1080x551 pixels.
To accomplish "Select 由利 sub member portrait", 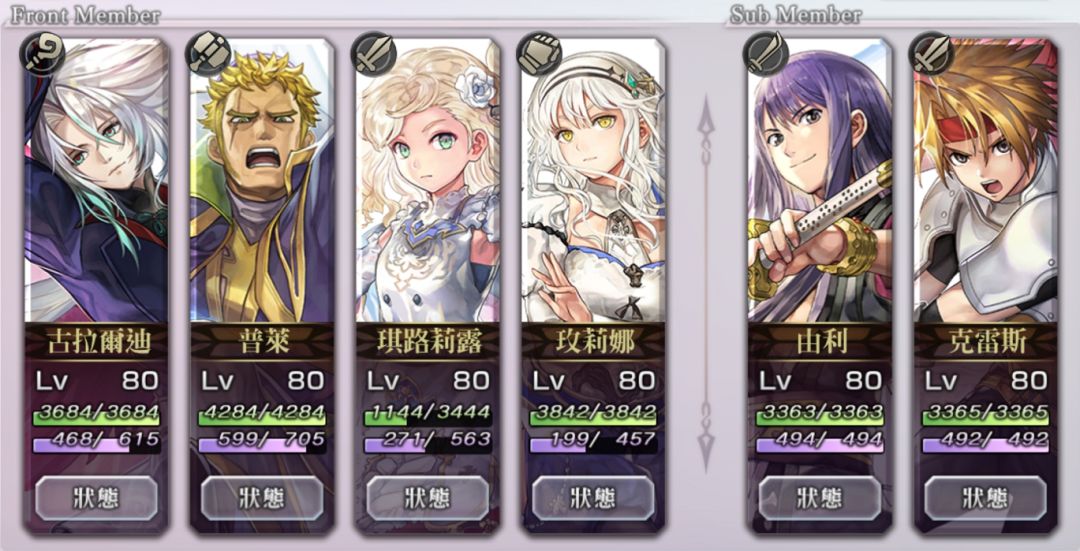I will coord(820,180).
